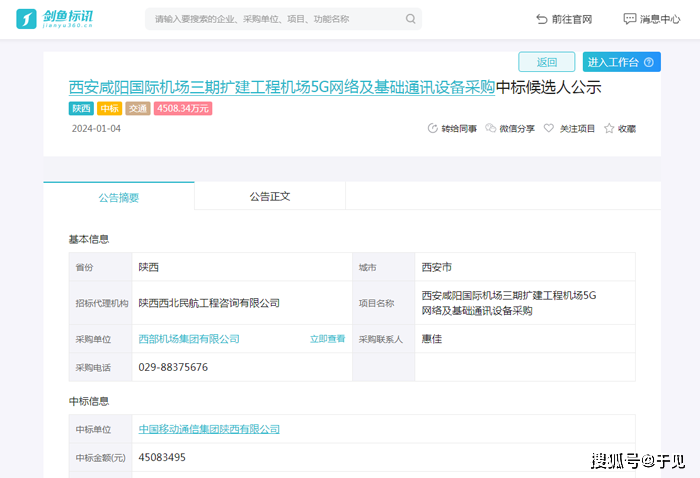Open 消息中心 text link
Viewport: 700px width, 478px height.
(x=660, y=19)
